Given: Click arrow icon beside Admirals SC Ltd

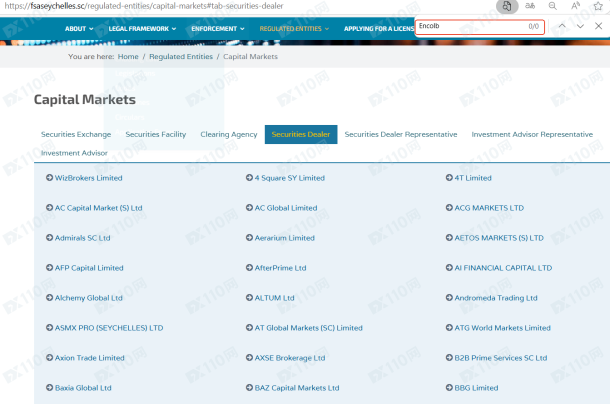Looking at the screenshot, I should coord(49,237).
